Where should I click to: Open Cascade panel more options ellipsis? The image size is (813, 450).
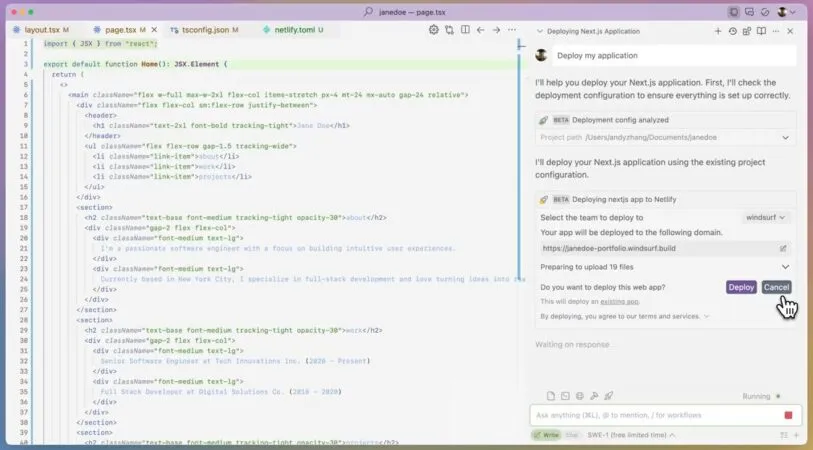pos(776,31)
